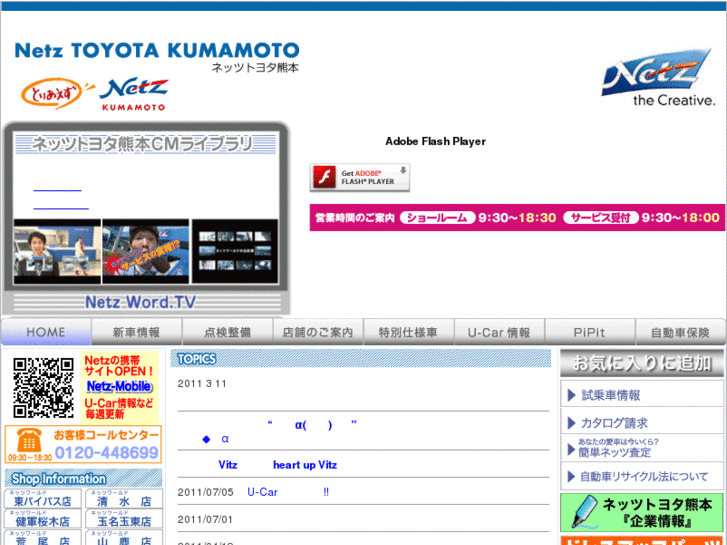The width and height of the screenshot is (727, 545).
Task: Click the お気に入りに追加 bookmark button
Action: point(642,363)
